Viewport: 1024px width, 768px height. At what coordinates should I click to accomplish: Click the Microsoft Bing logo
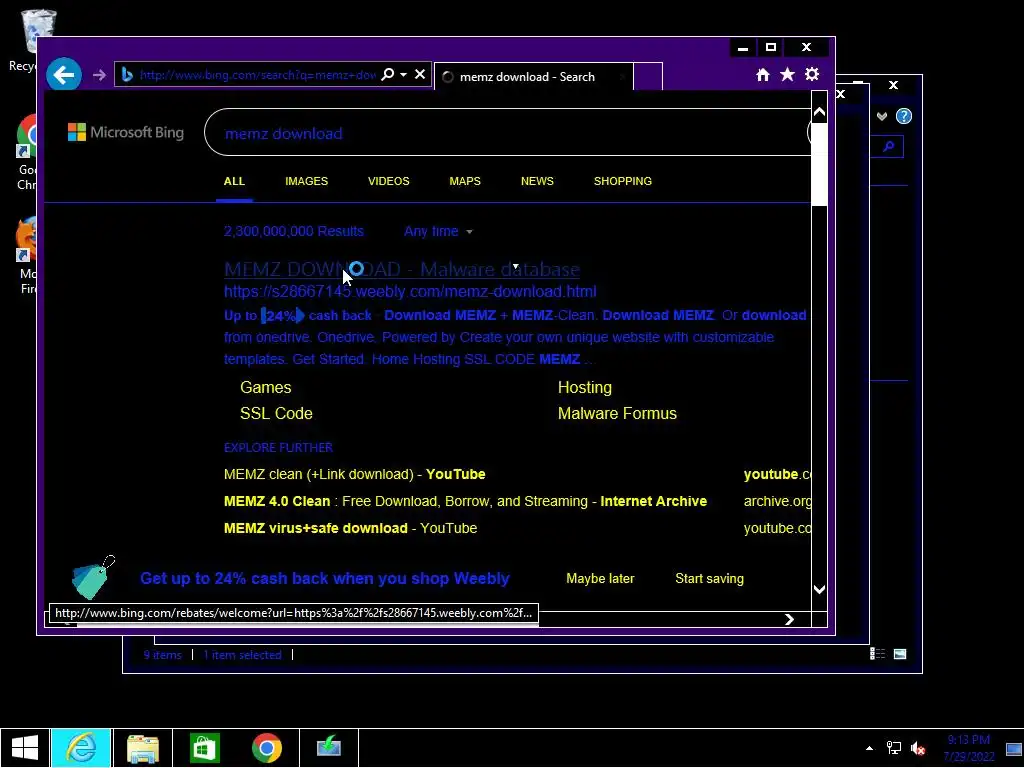(x=126, y=132)
